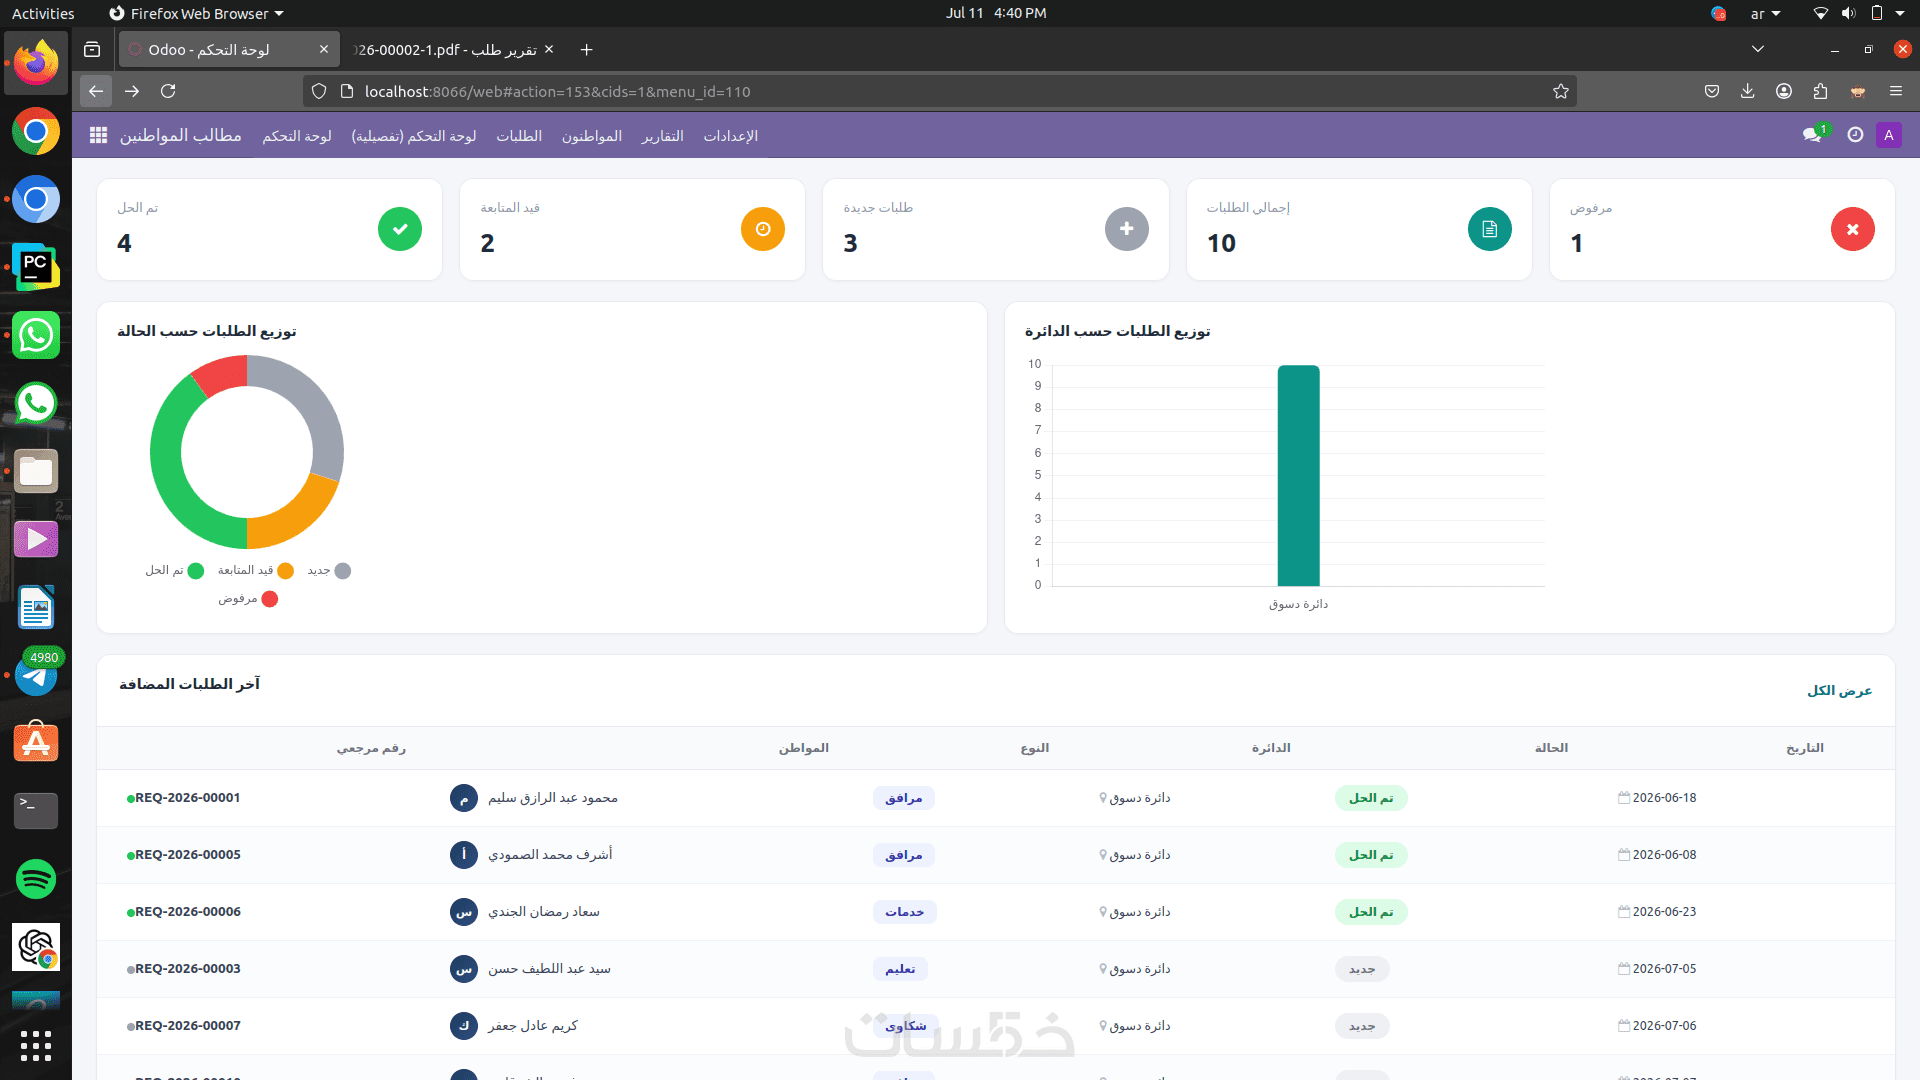This screenshot has height=1080, width=1920.
Task: Click the teal total requests document icon
Action: coord(1490,229)
